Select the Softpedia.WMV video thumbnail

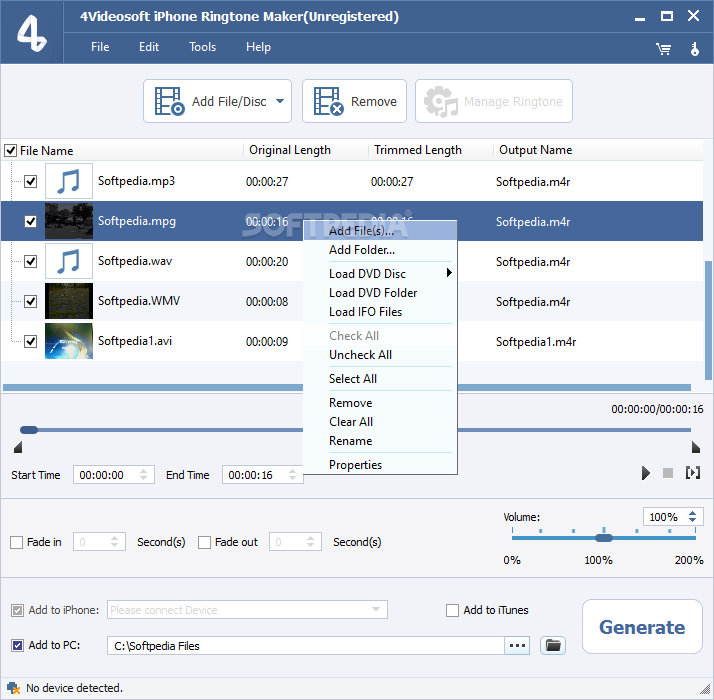[69, 301]
